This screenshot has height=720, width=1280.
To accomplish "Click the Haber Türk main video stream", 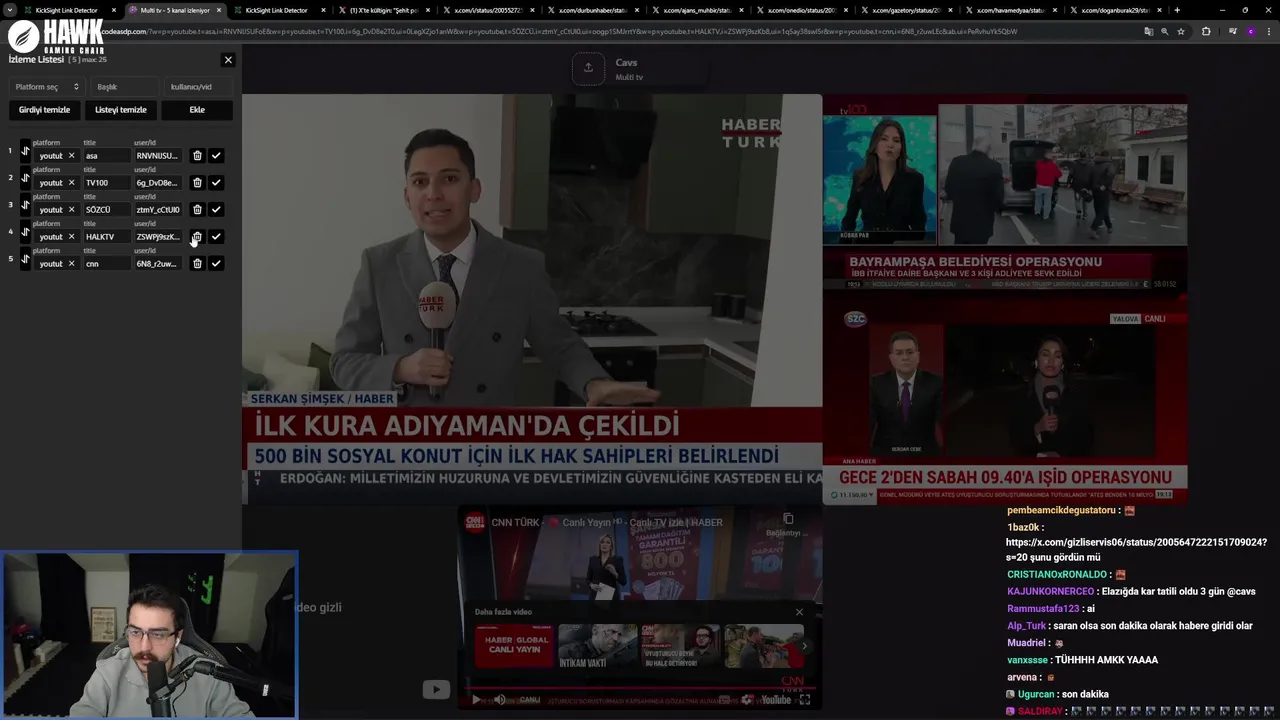I will click(532, 298).
